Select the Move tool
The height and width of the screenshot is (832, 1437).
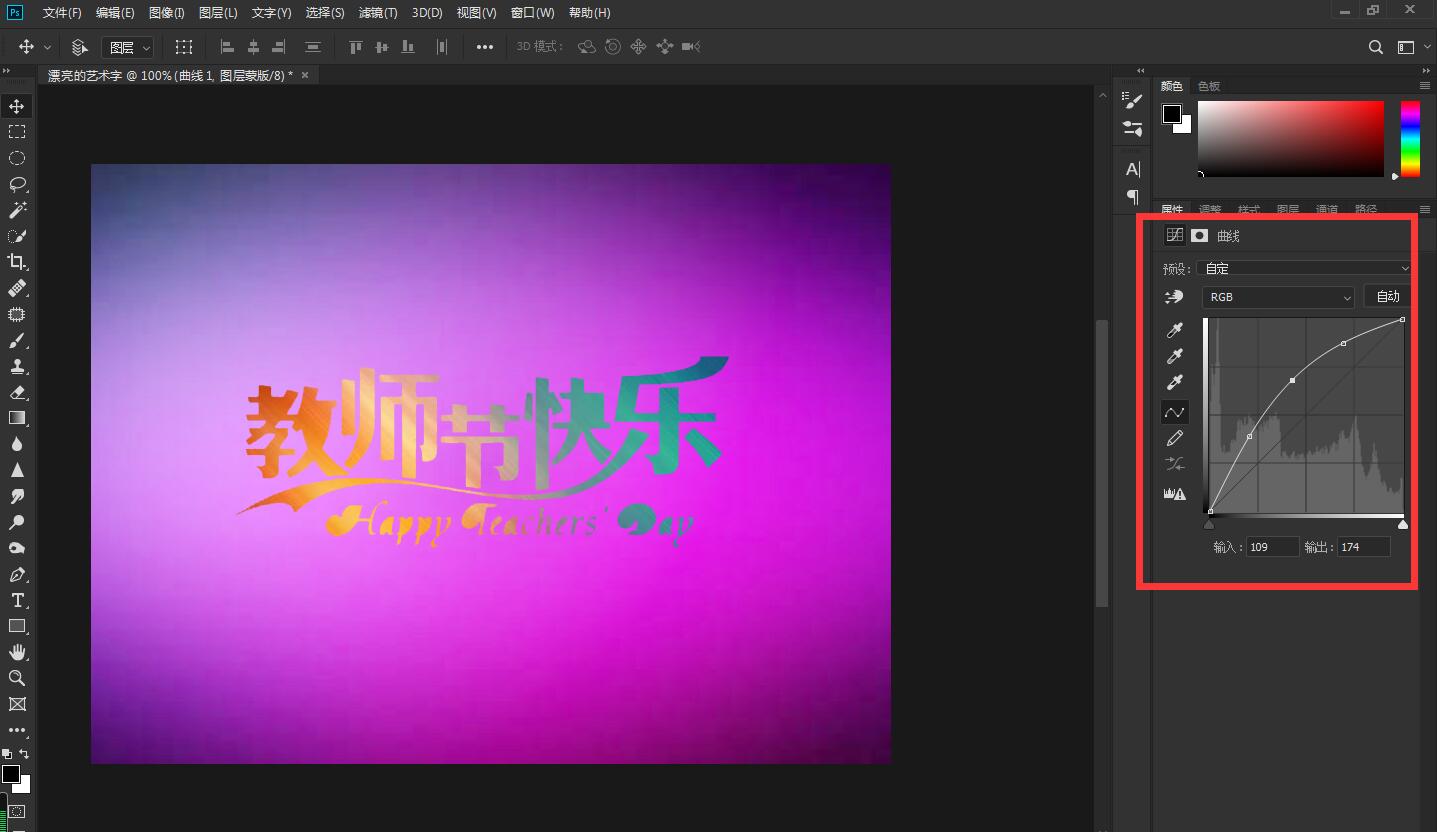tap(15, 105)
